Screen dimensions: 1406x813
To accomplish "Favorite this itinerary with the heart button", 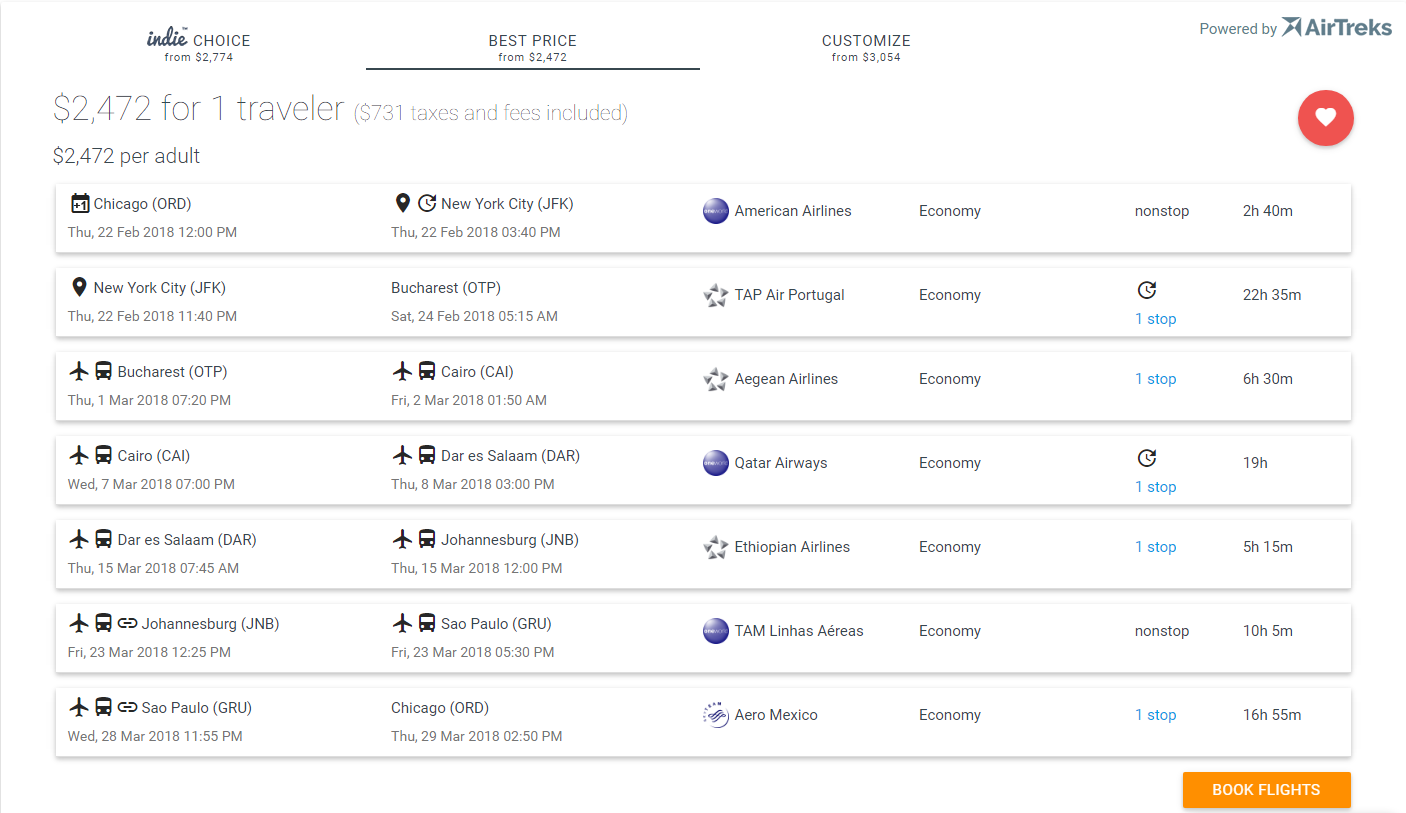I will 1325,118.
